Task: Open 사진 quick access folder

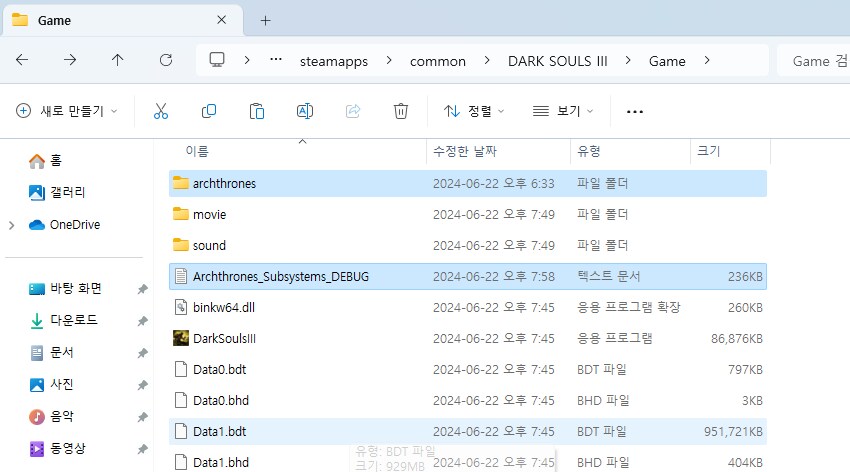Action: [51, 384]
